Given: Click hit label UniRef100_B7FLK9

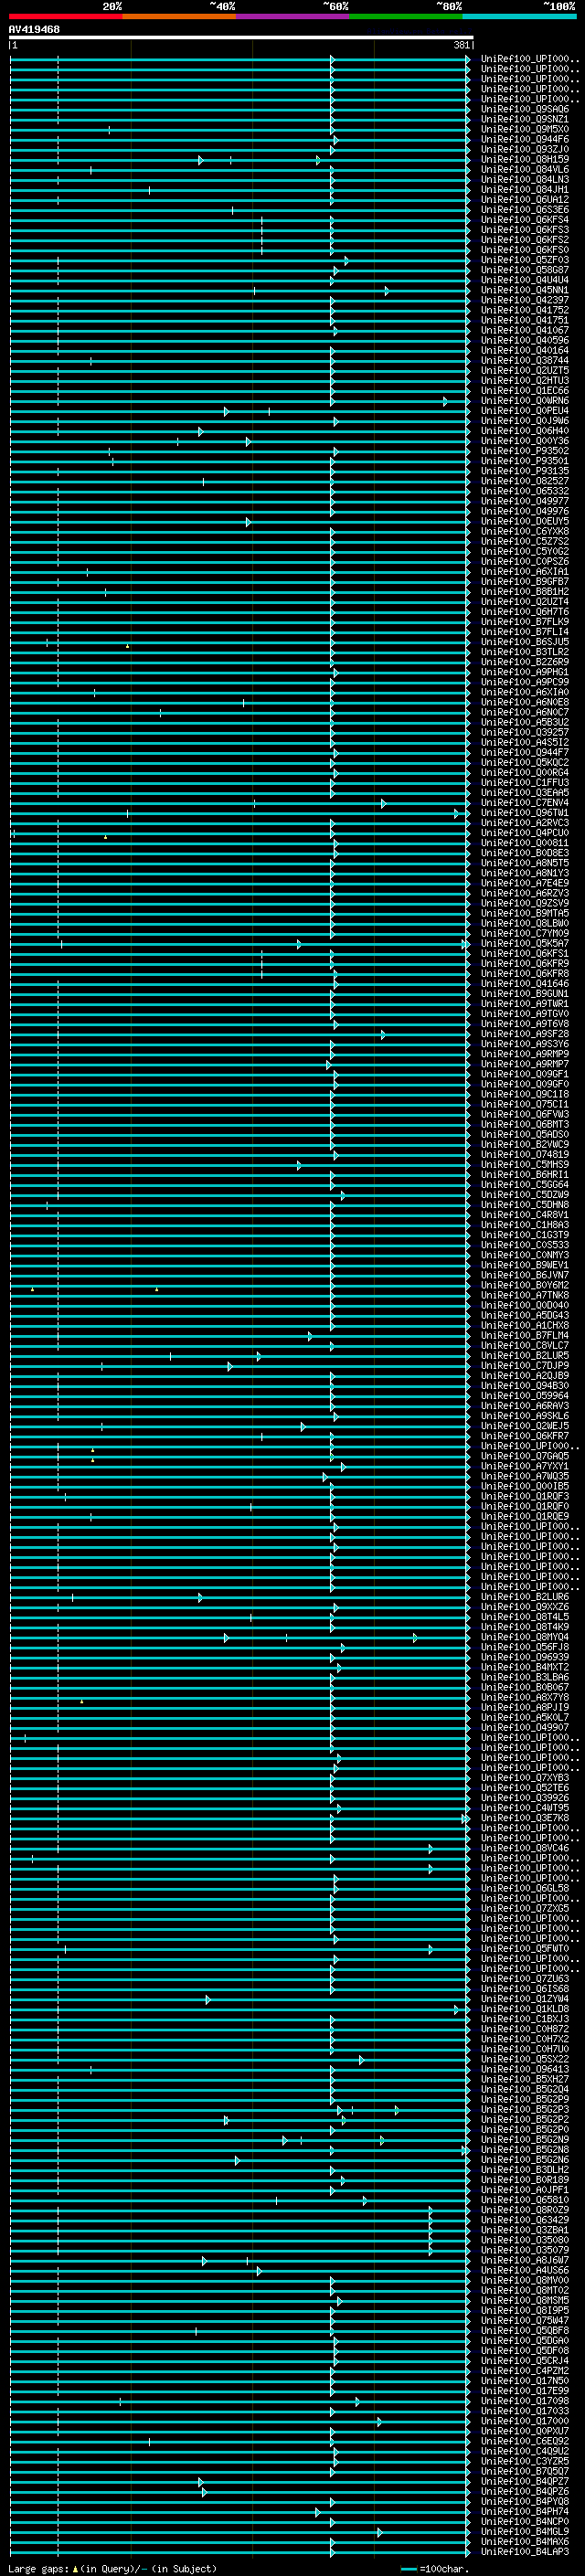Looking at the screenshot, I should (x=524, y=622).
